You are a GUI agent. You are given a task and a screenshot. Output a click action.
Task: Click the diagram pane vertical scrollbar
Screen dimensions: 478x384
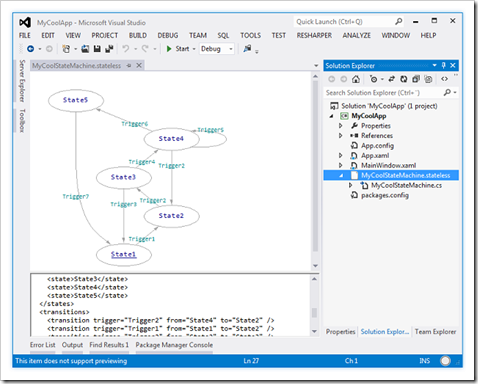(315, 166)
